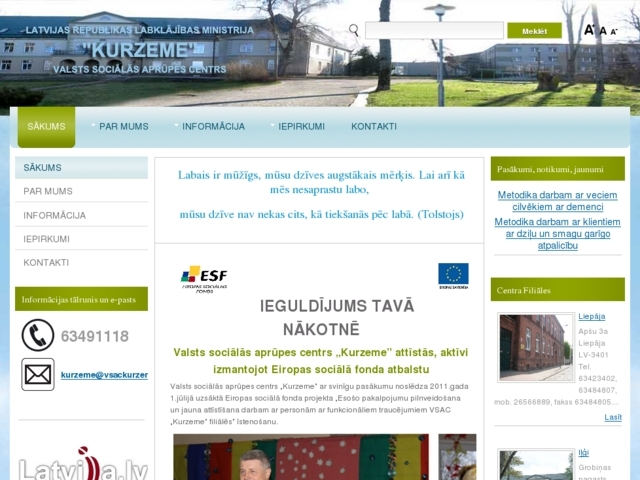The height and width of the screenshot is (480, 640).
Task: Open kurzeme@vsackurzeme email link
Action: 104,375
